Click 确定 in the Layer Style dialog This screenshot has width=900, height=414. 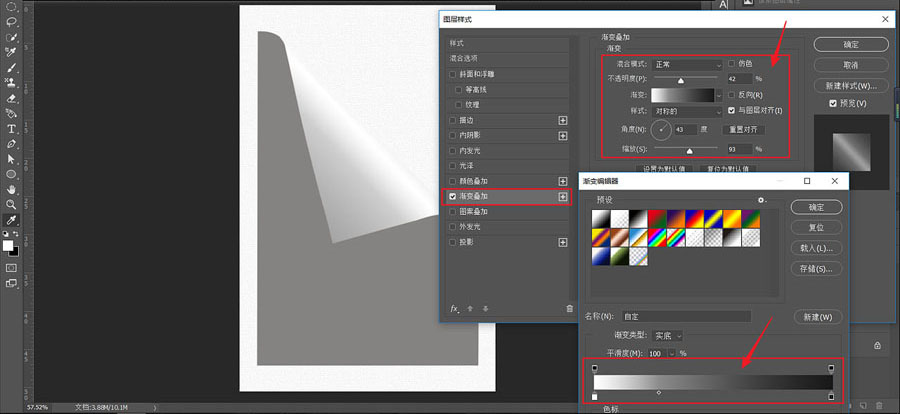[851, 45]
